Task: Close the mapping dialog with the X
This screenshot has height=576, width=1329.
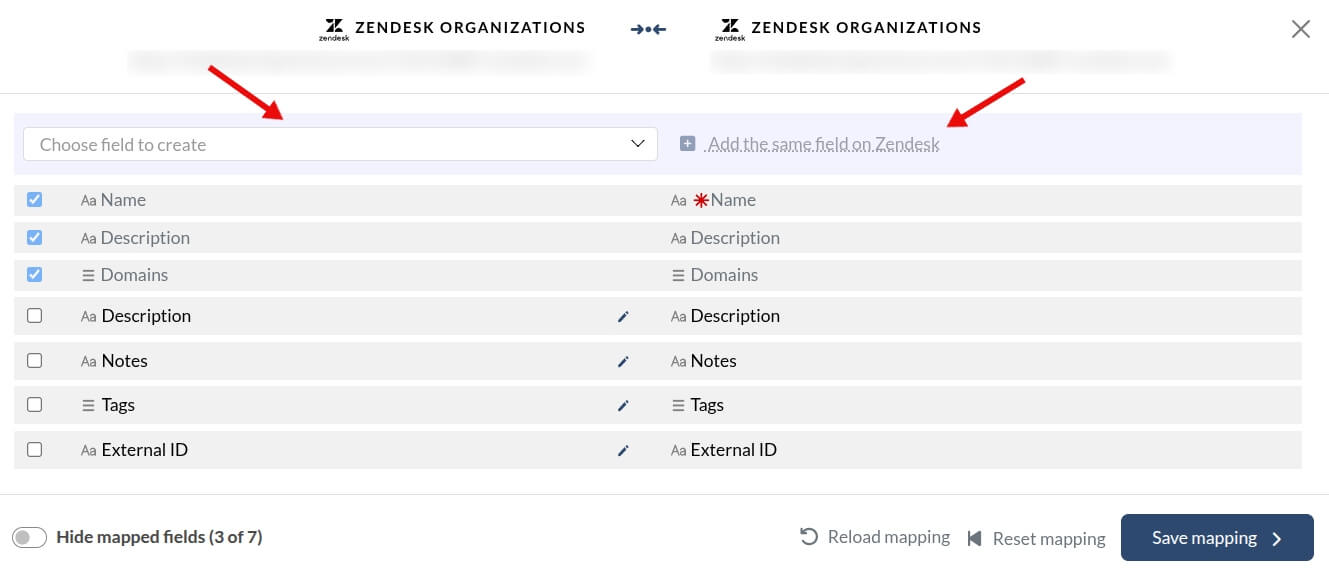Action: [x=1300, y=29]
